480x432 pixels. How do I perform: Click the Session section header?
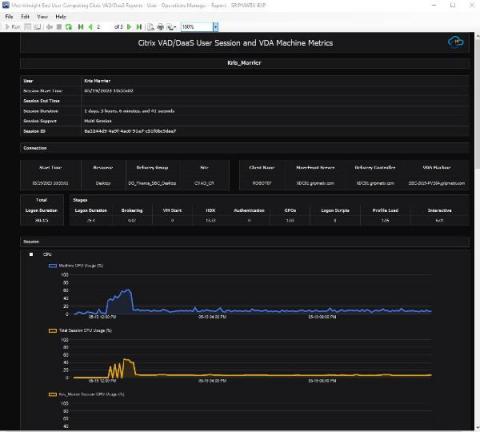pyautogui.click(x=245, y=242)
